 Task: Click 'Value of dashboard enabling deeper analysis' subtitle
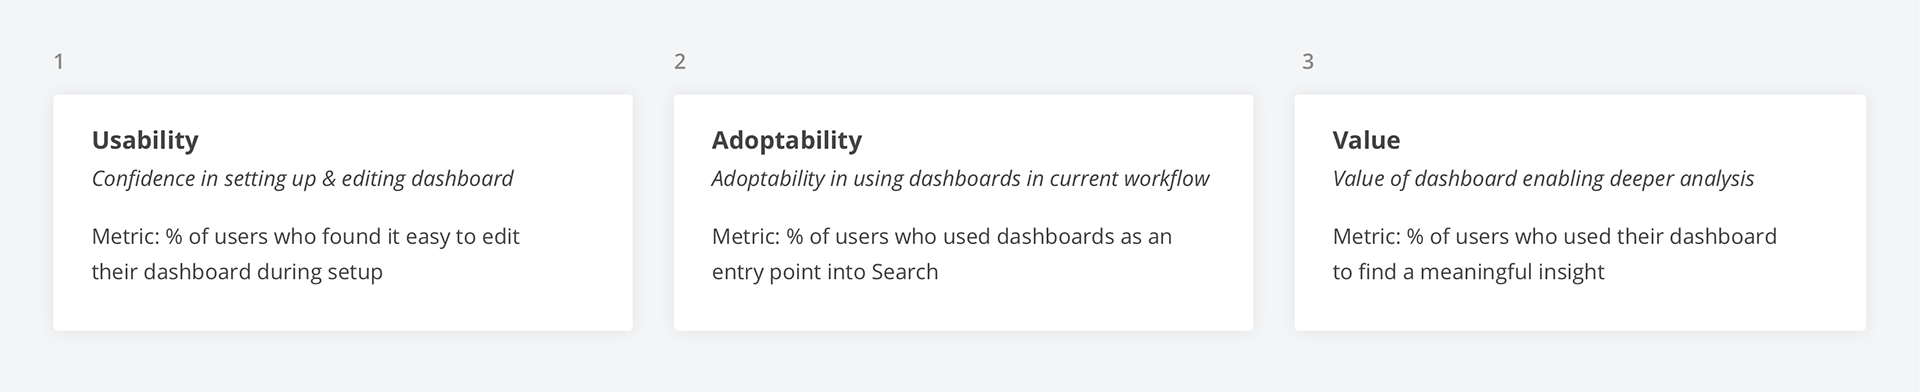click(1543, 179)
